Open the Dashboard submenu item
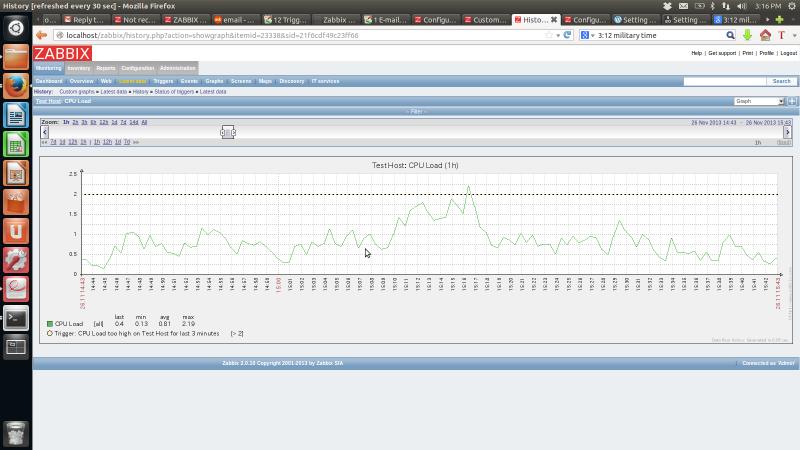The width and height of the screenshot is (800, 450). [49, 81]
